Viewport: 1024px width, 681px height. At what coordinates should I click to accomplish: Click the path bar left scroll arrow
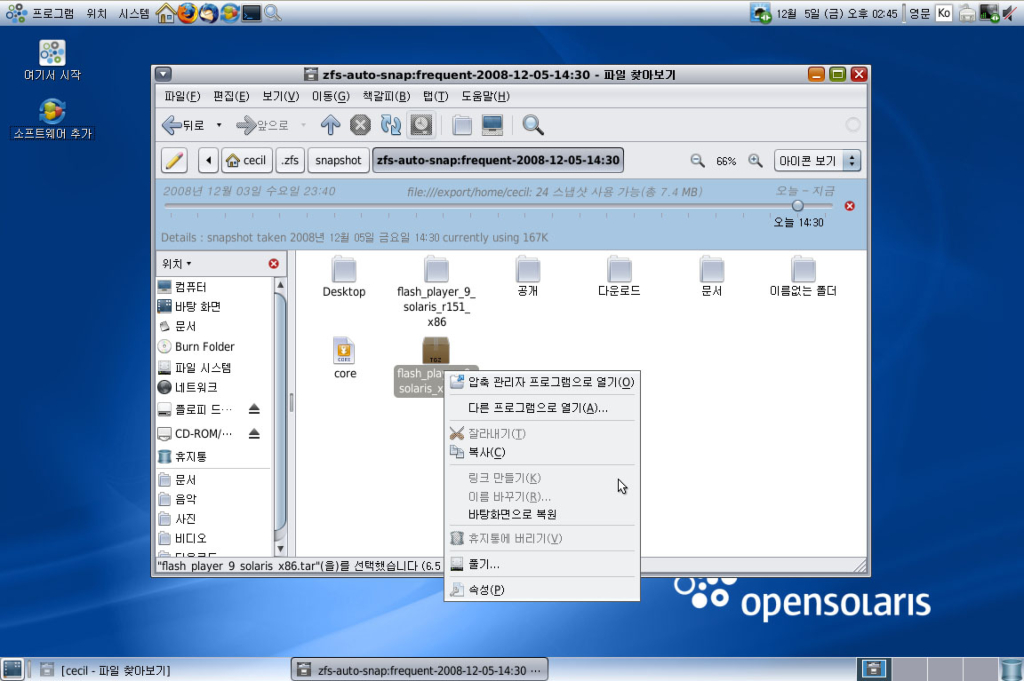pos(208,160)
